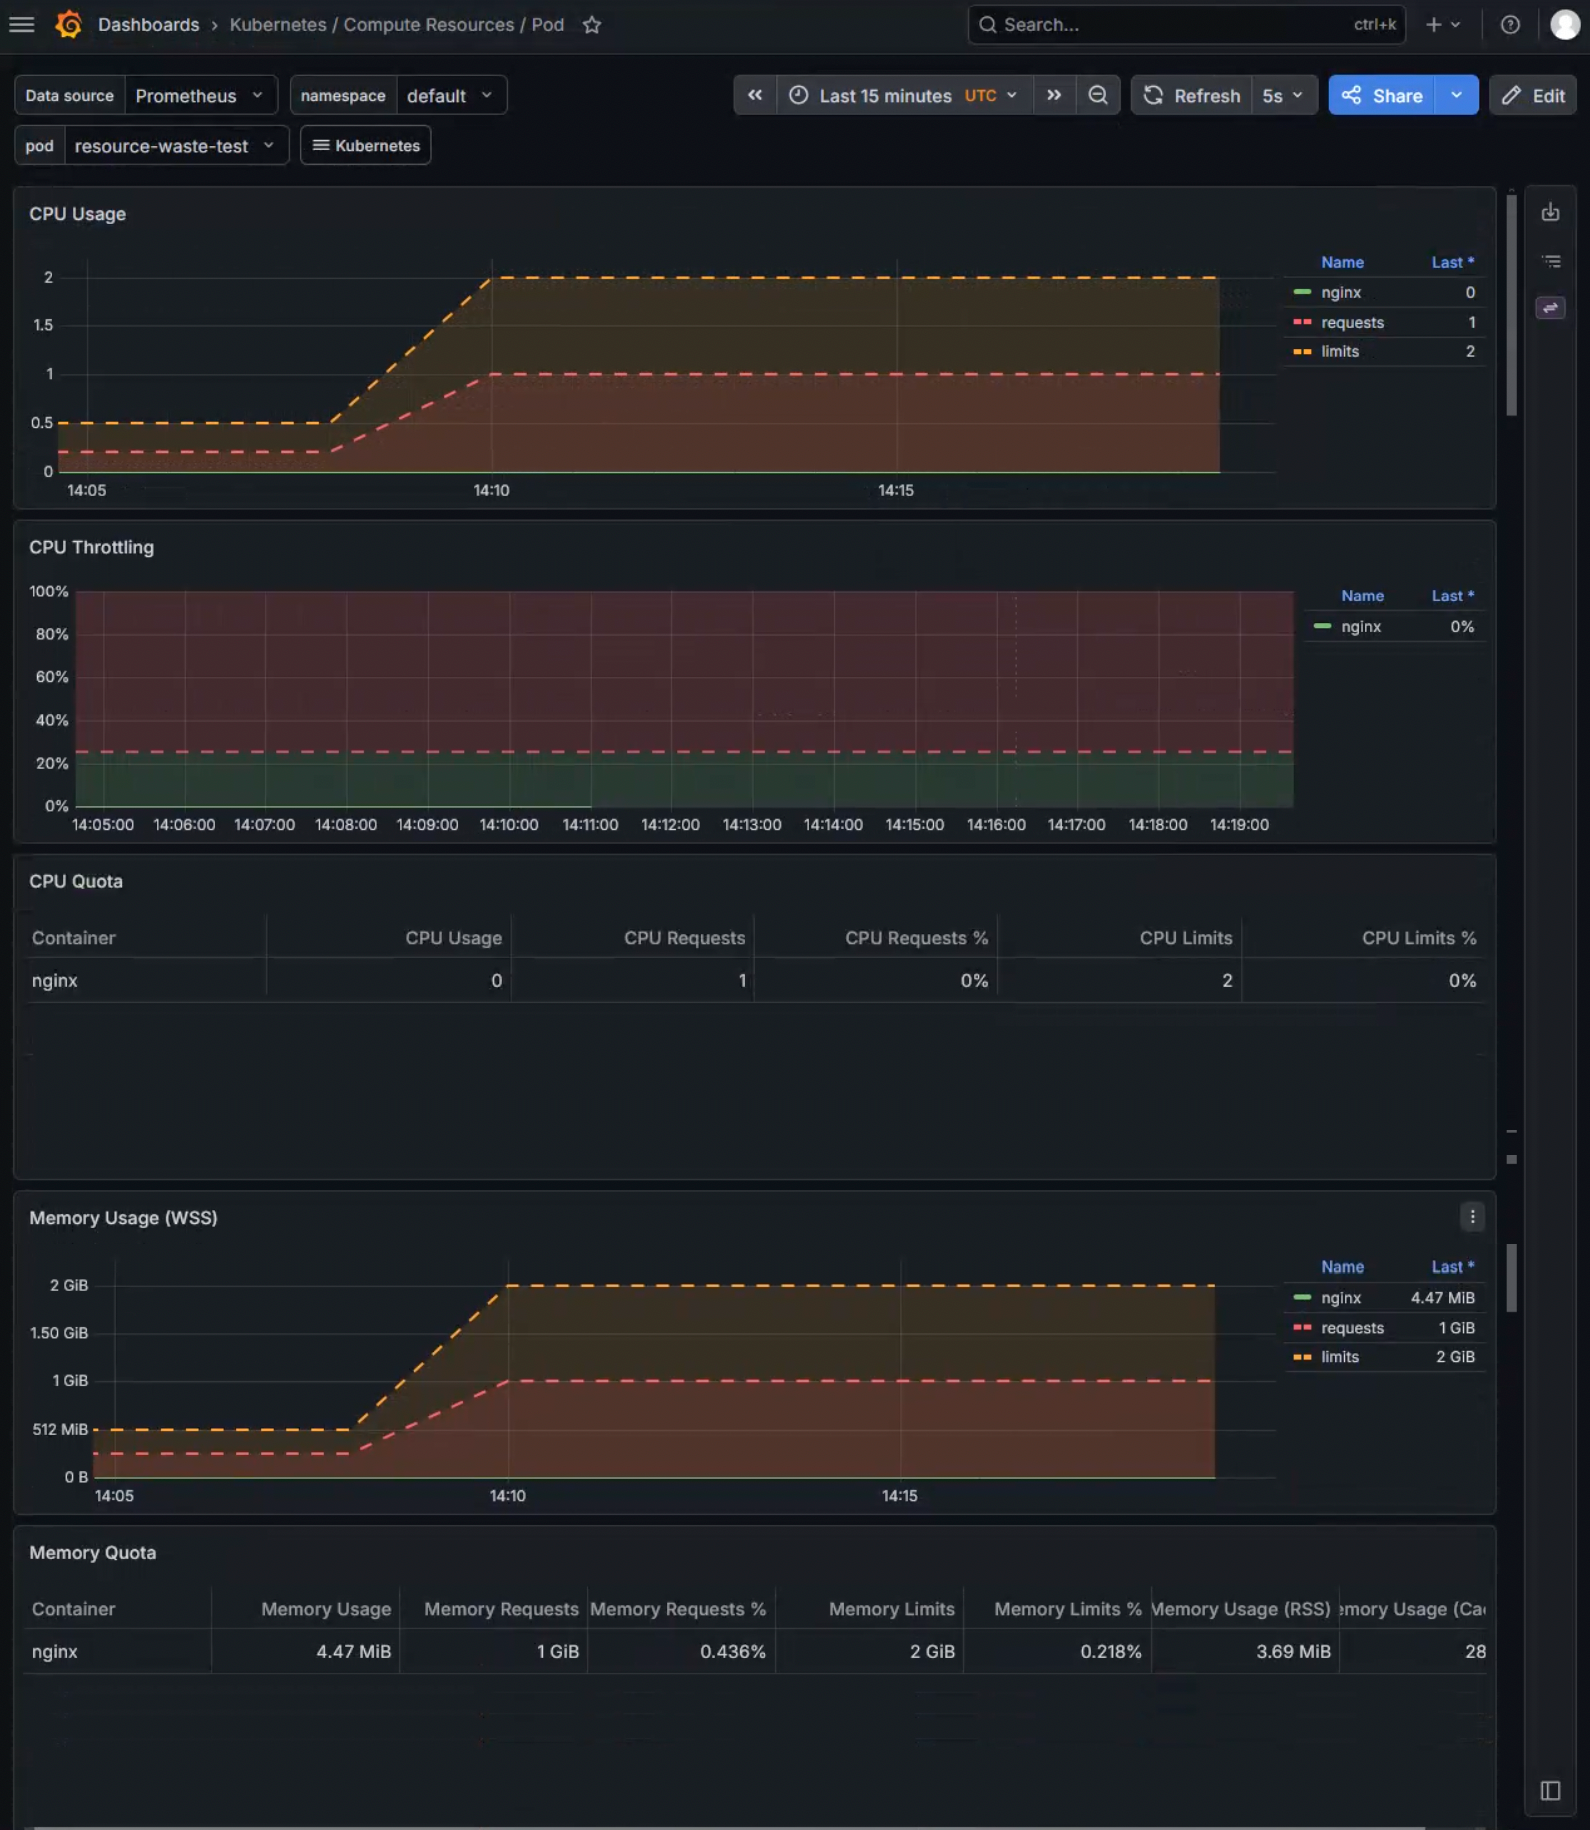Image resolution: width=1590 pixels, height=1830 pixels.
Task: Click Kubernetes / Compute Resources / Pod breadcrumb
Action: 397,25
